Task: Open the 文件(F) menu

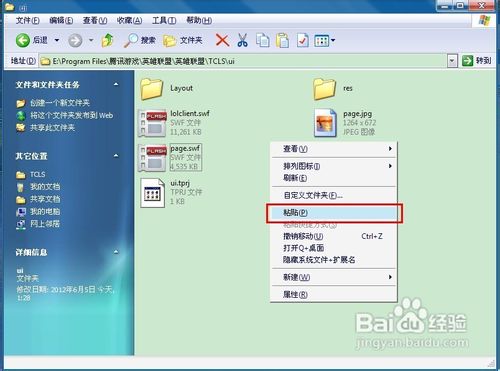Action: pyautogui.click(x=27, y=21)
